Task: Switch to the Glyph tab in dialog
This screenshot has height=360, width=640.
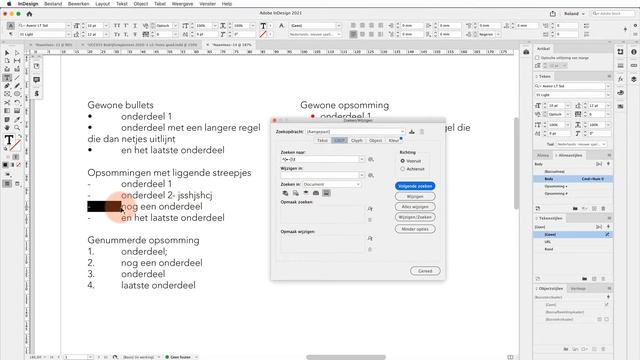Action: coord(357,140)
